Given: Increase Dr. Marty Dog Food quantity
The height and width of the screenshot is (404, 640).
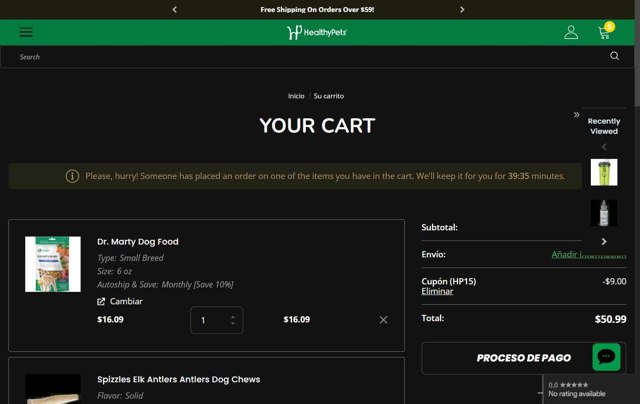Looking at the screenshot, I should pyautogui.click(x=233, y=317).
